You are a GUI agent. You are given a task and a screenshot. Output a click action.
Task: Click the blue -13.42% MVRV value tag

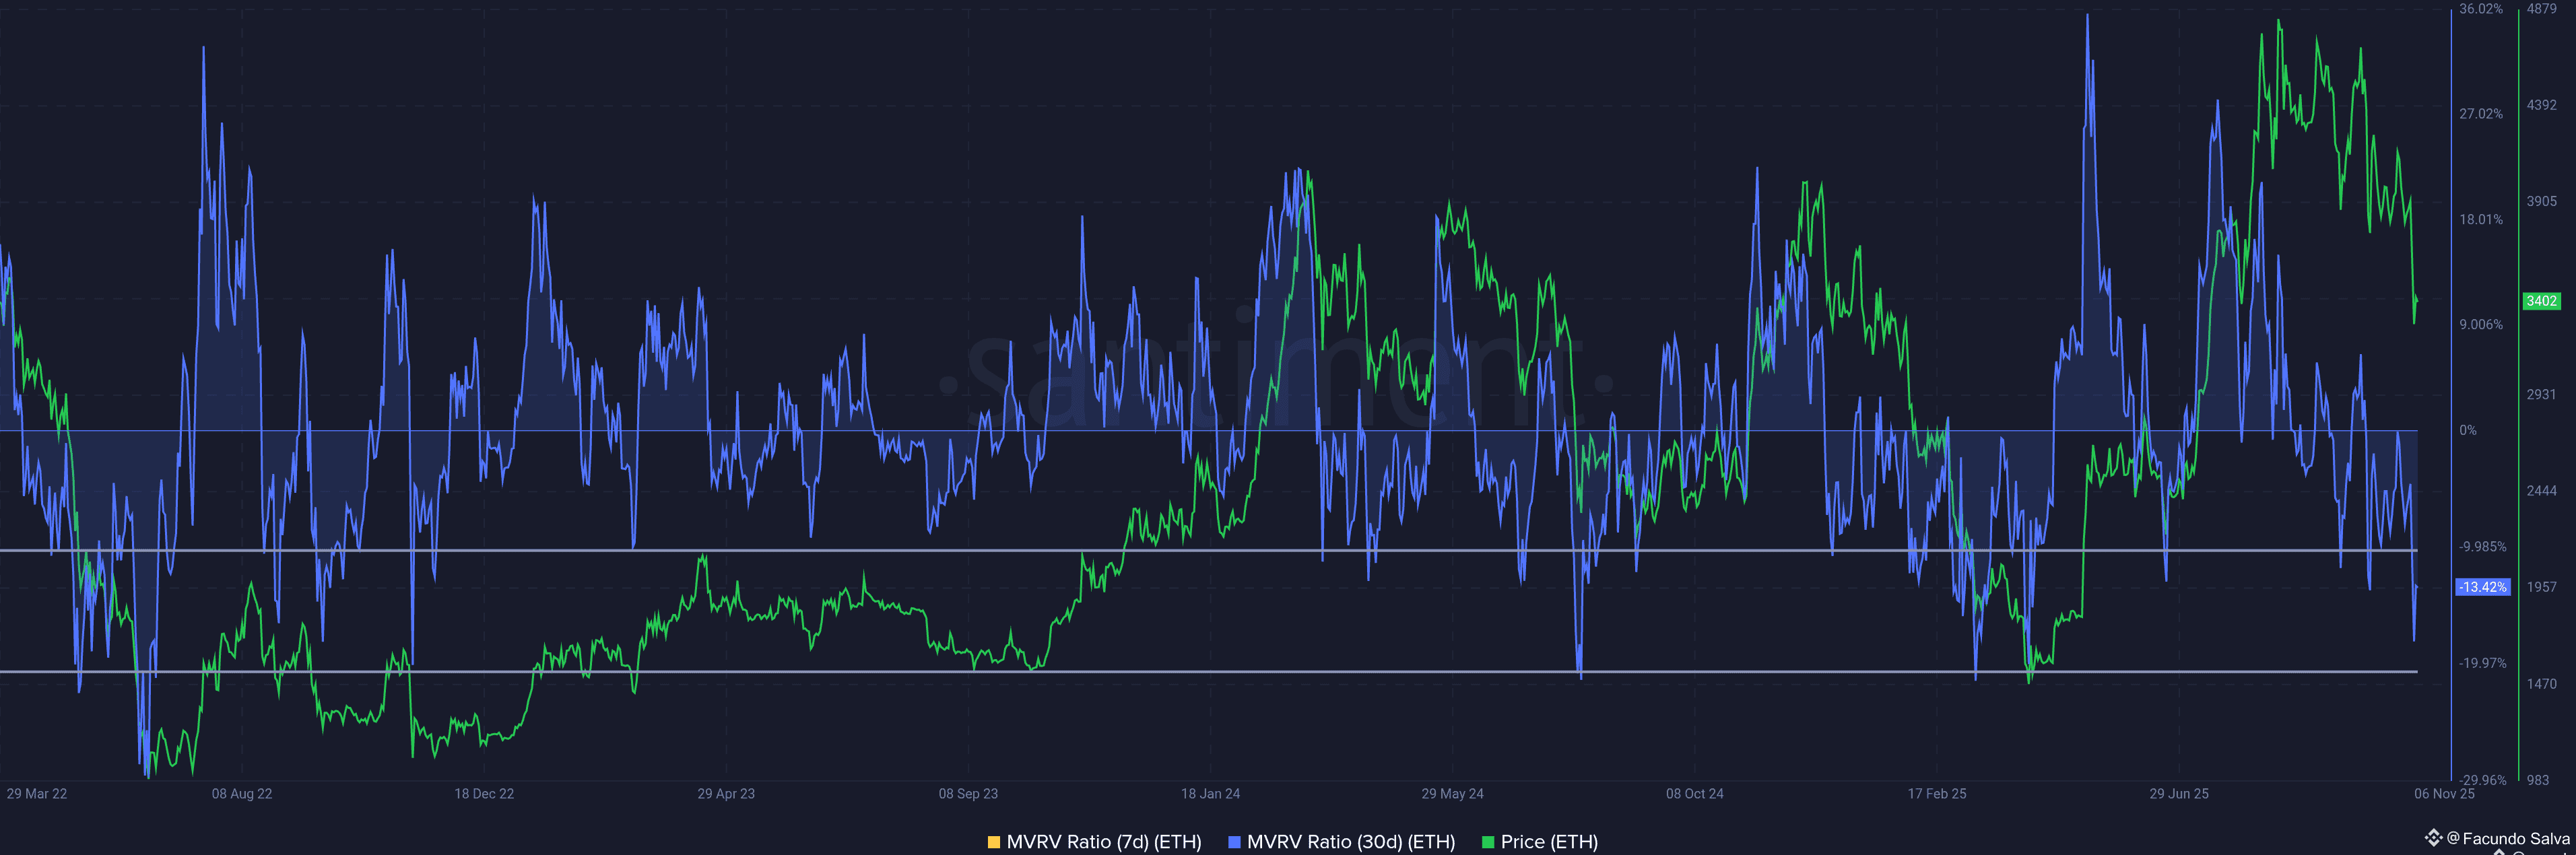click(x=2483, y=587)
